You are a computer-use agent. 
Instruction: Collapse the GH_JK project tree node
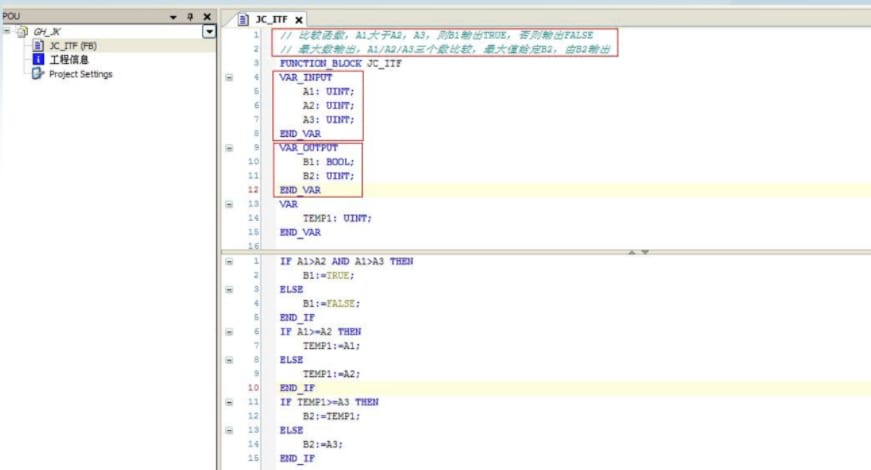[x=8, y=32]
